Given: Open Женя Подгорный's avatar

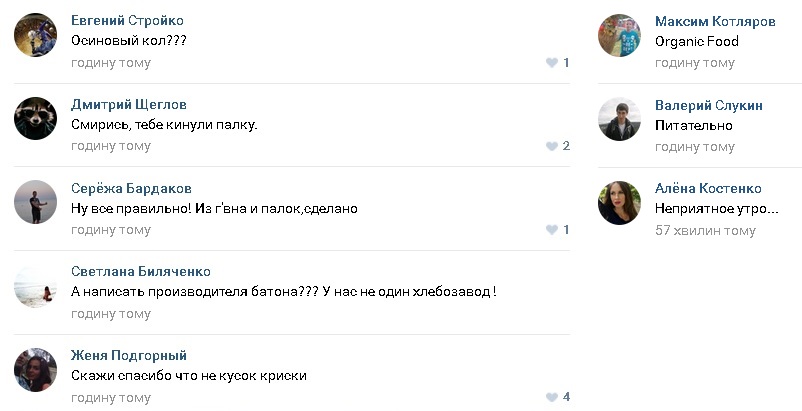Looking at the screenshot, I should coord(35,369).
